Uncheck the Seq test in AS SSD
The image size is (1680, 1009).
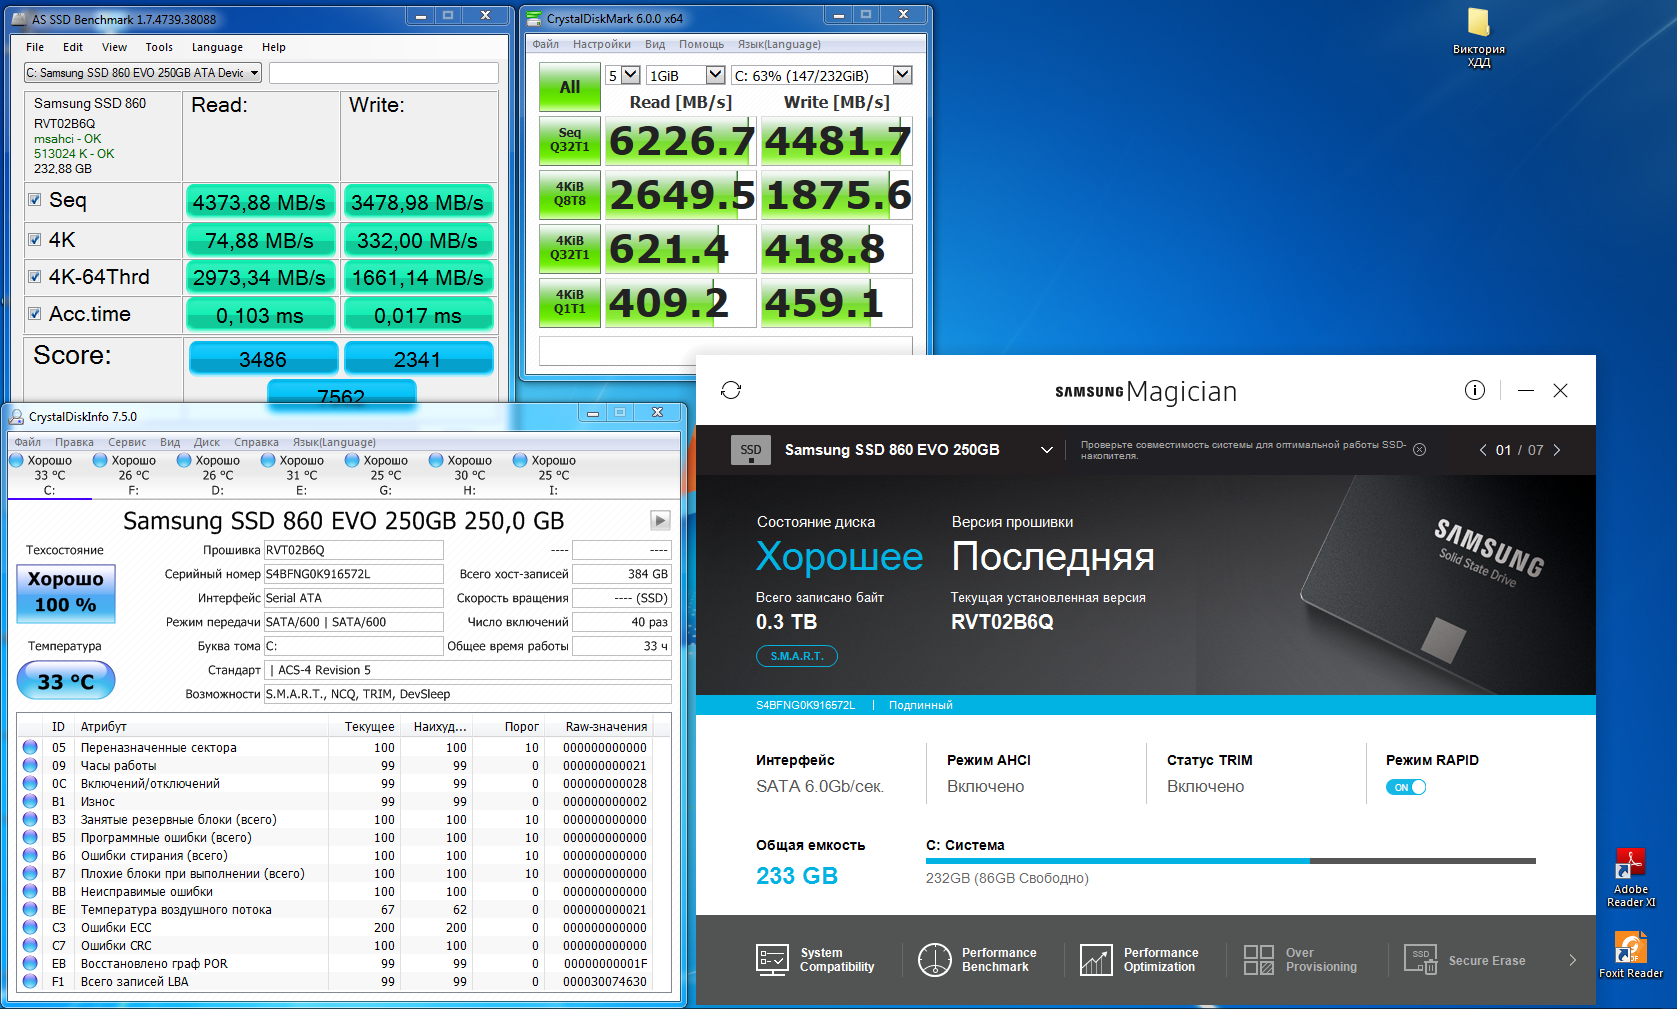click(x=35, y=200)
